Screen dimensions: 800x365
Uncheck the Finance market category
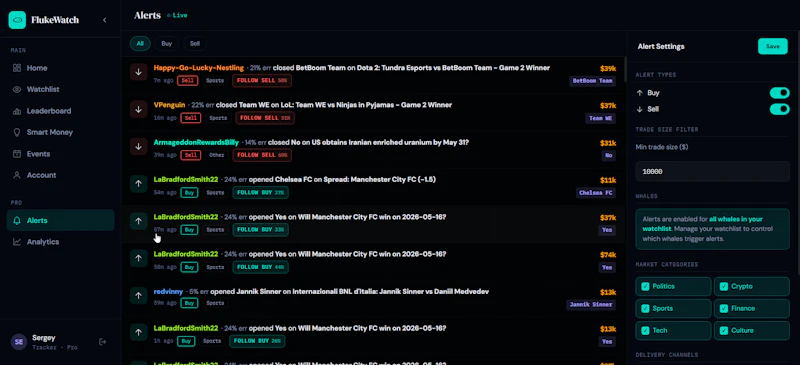pos(752,308)
